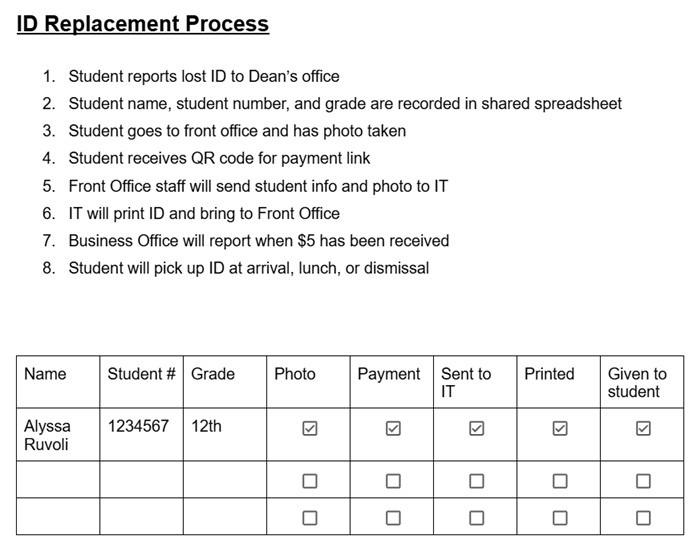697x548 pixels.
Task: Uncheck the Photo checkbox for Alyssa Ruvoli
Action: click(x=310, y=428)
